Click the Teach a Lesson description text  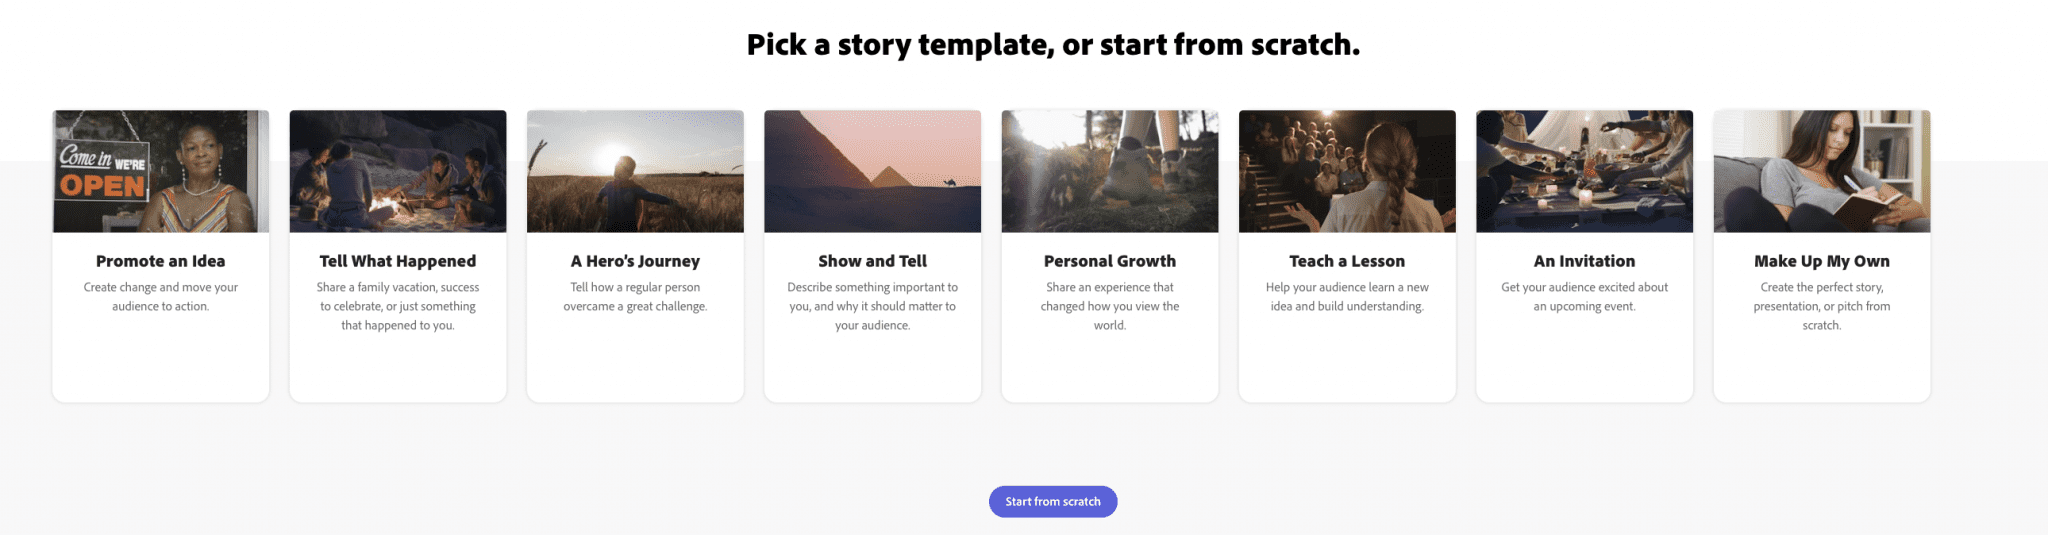coord(1347,297)
